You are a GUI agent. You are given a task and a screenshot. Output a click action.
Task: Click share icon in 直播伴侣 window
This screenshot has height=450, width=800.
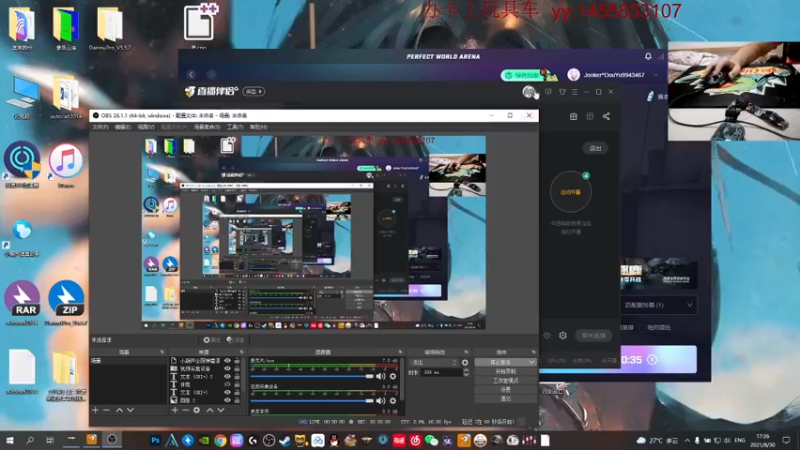tap(606, 116)
